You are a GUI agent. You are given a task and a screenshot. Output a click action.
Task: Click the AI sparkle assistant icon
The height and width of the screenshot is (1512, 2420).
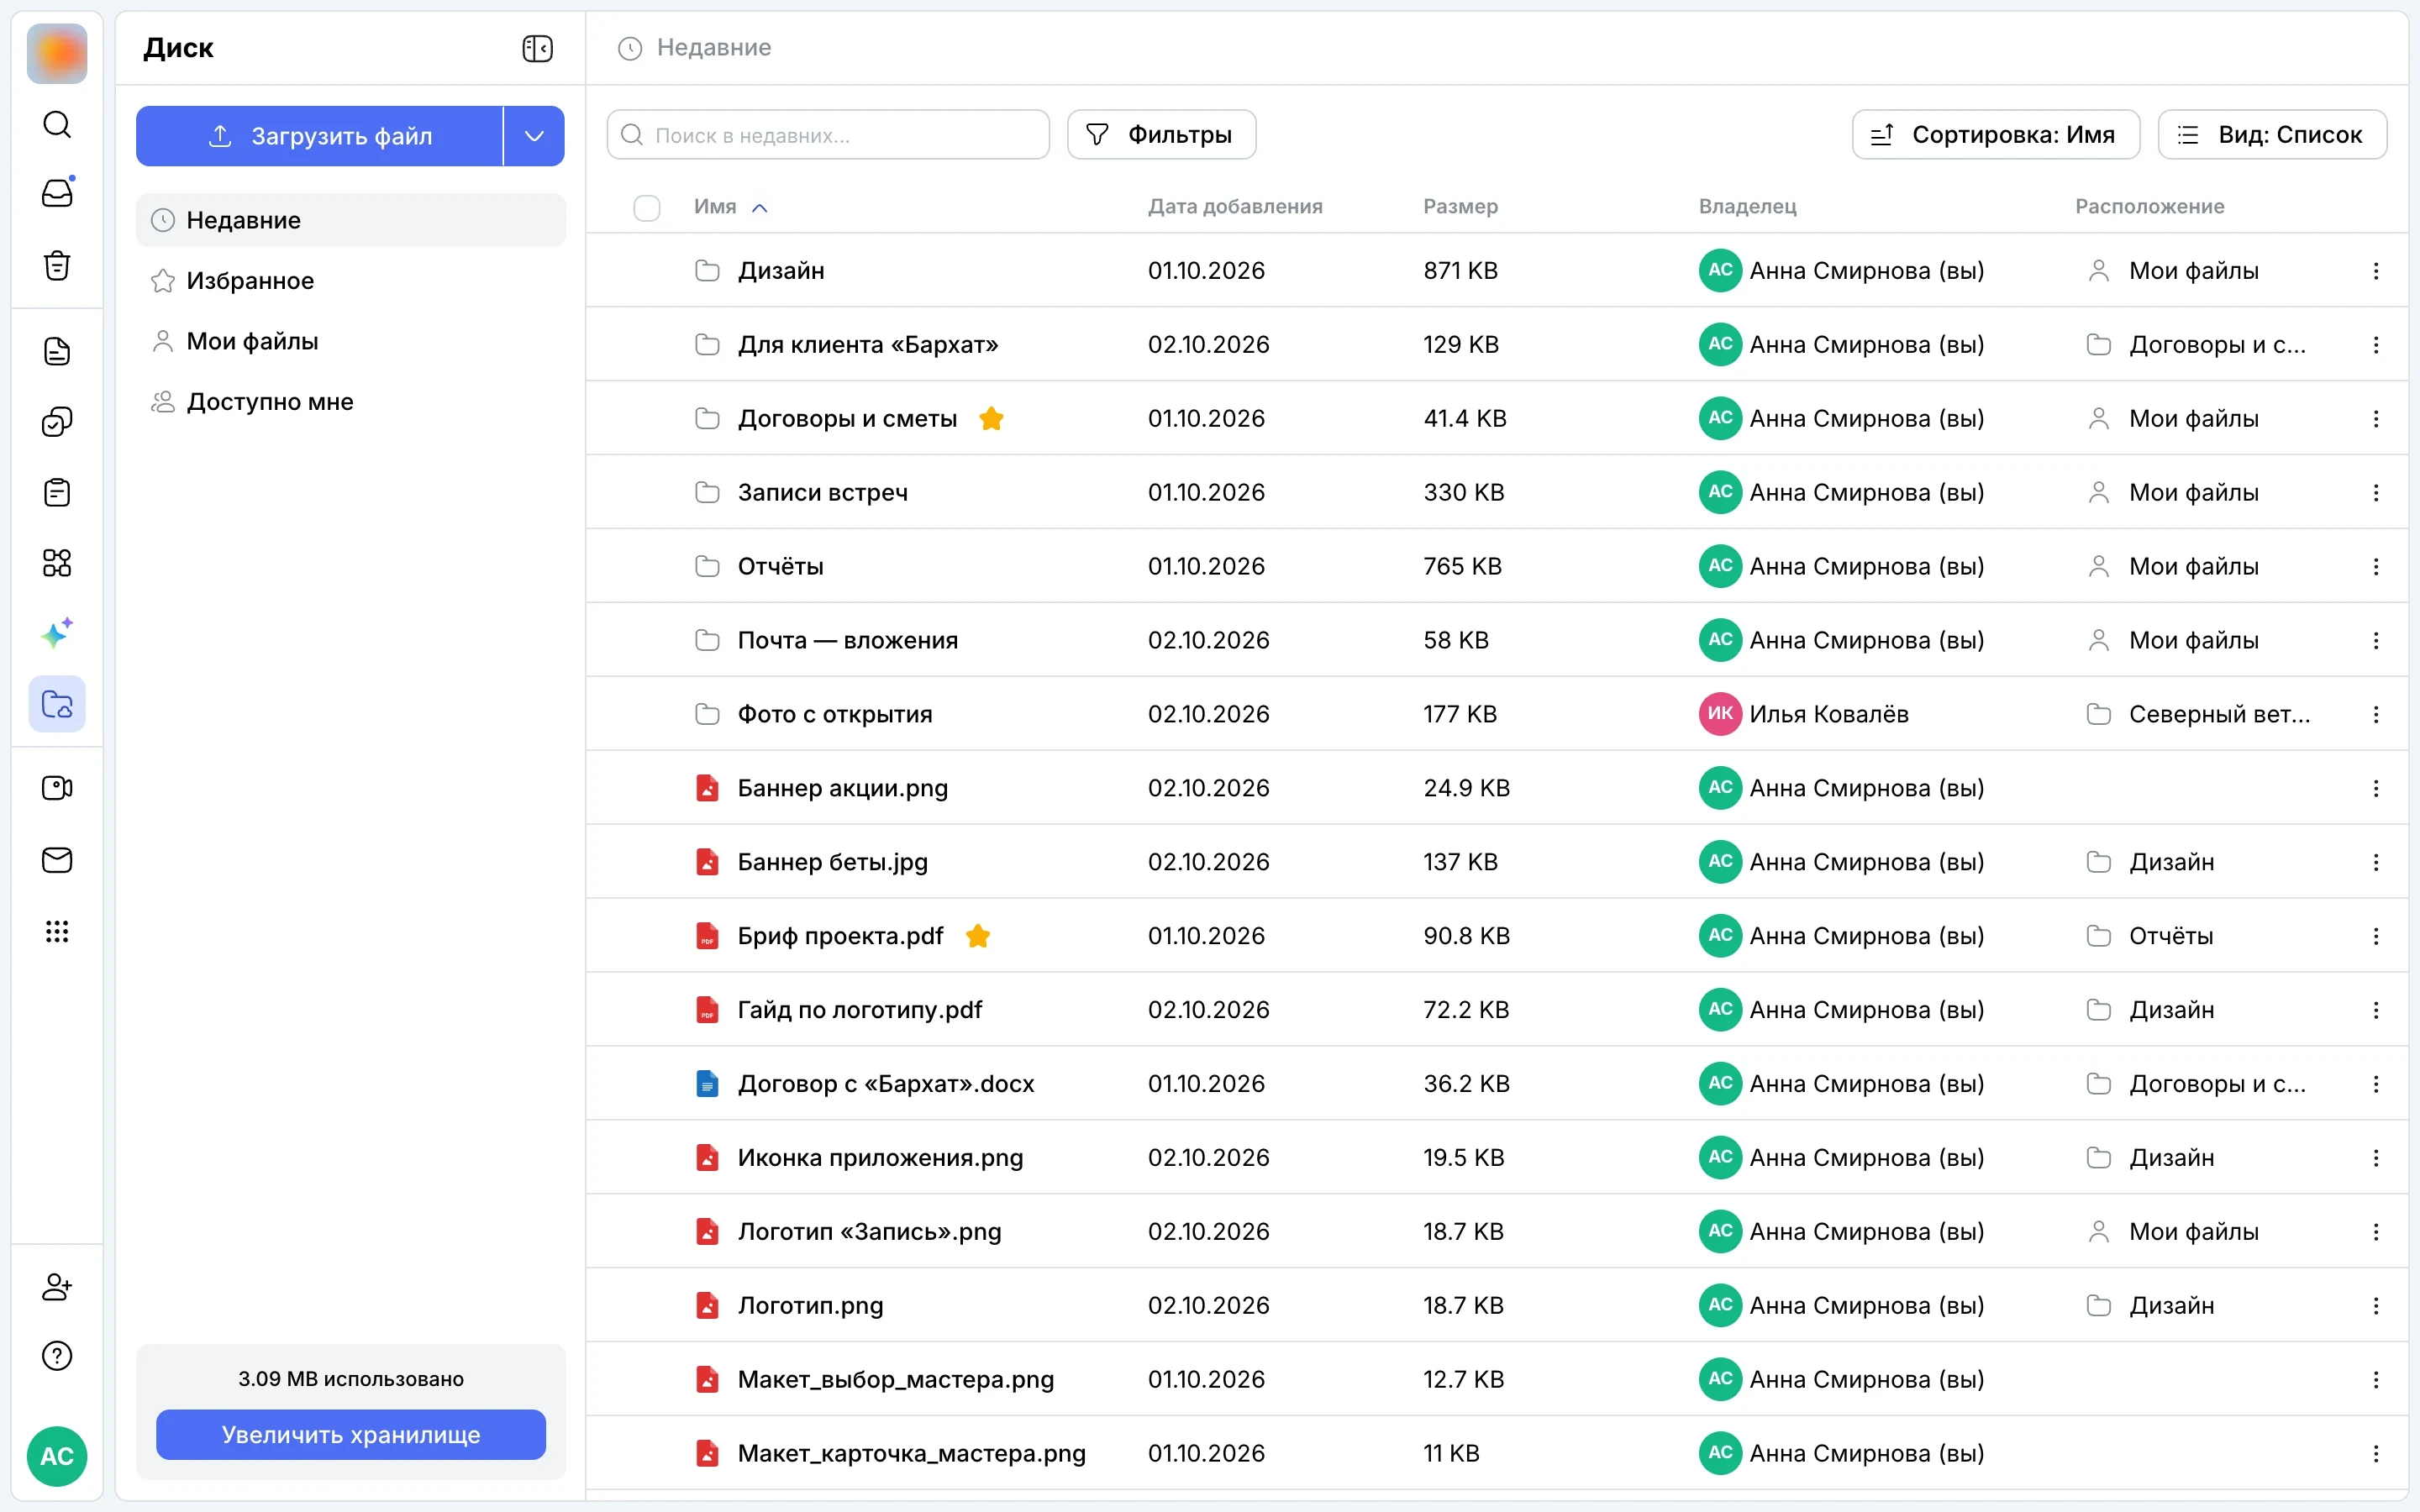pyautogui.click(x=57, y=633)
